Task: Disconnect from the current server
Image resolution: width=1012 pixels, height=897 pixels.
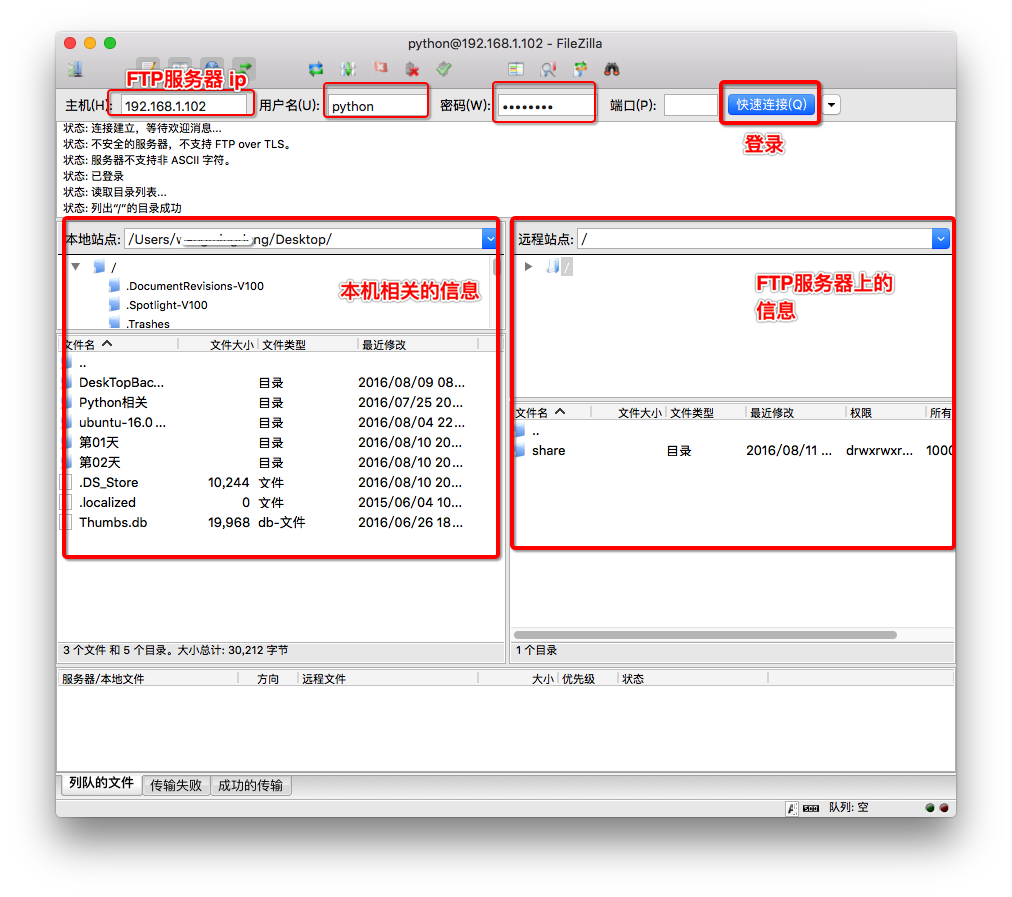Action: click(x=412, y=69)
